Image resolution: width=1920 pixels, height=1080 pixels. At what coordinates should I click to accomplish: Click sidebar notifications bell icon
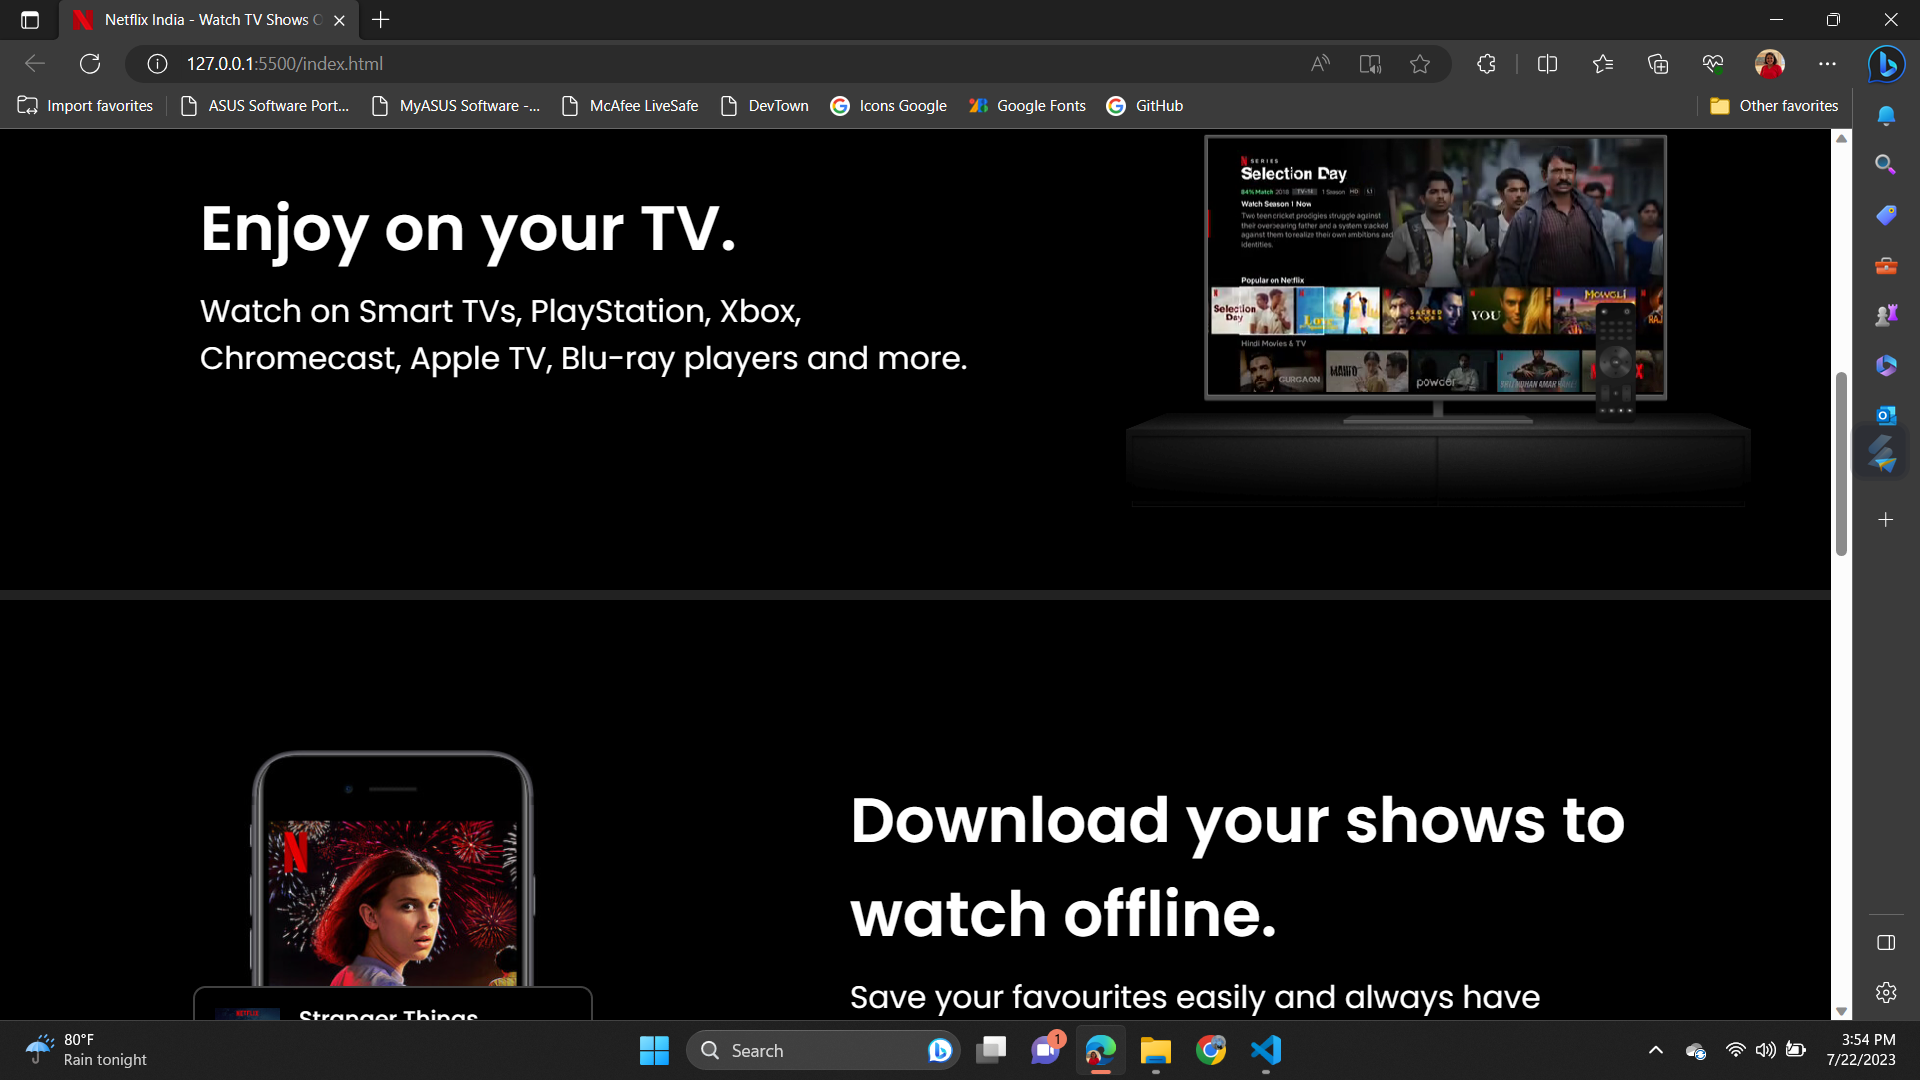pyautogui.click(x=1886, y=115)
